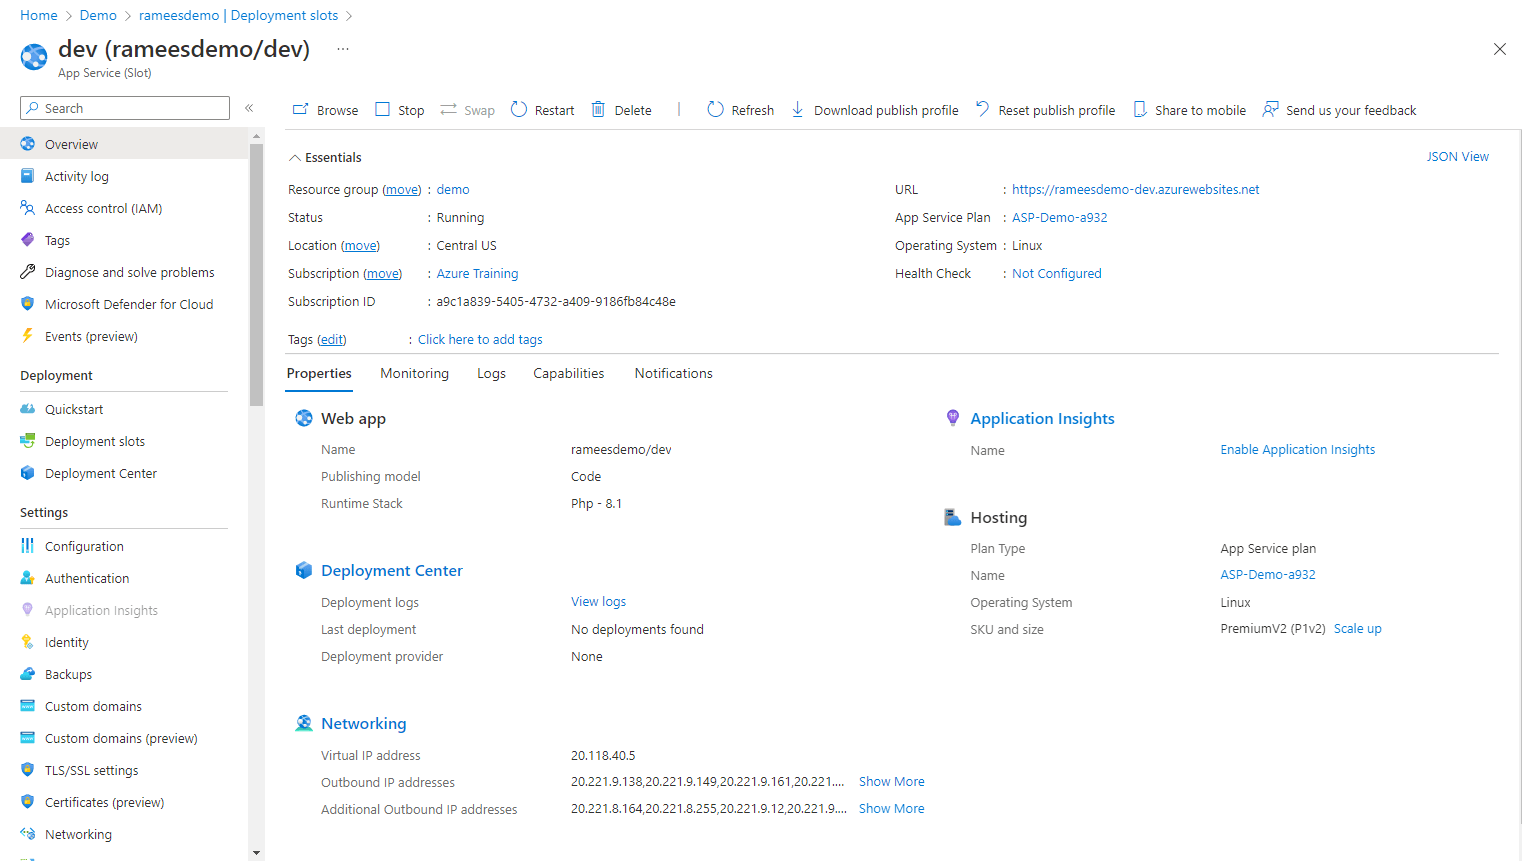Click the Configuration sliders icon
1522x861 pixels.
(28, 546)
